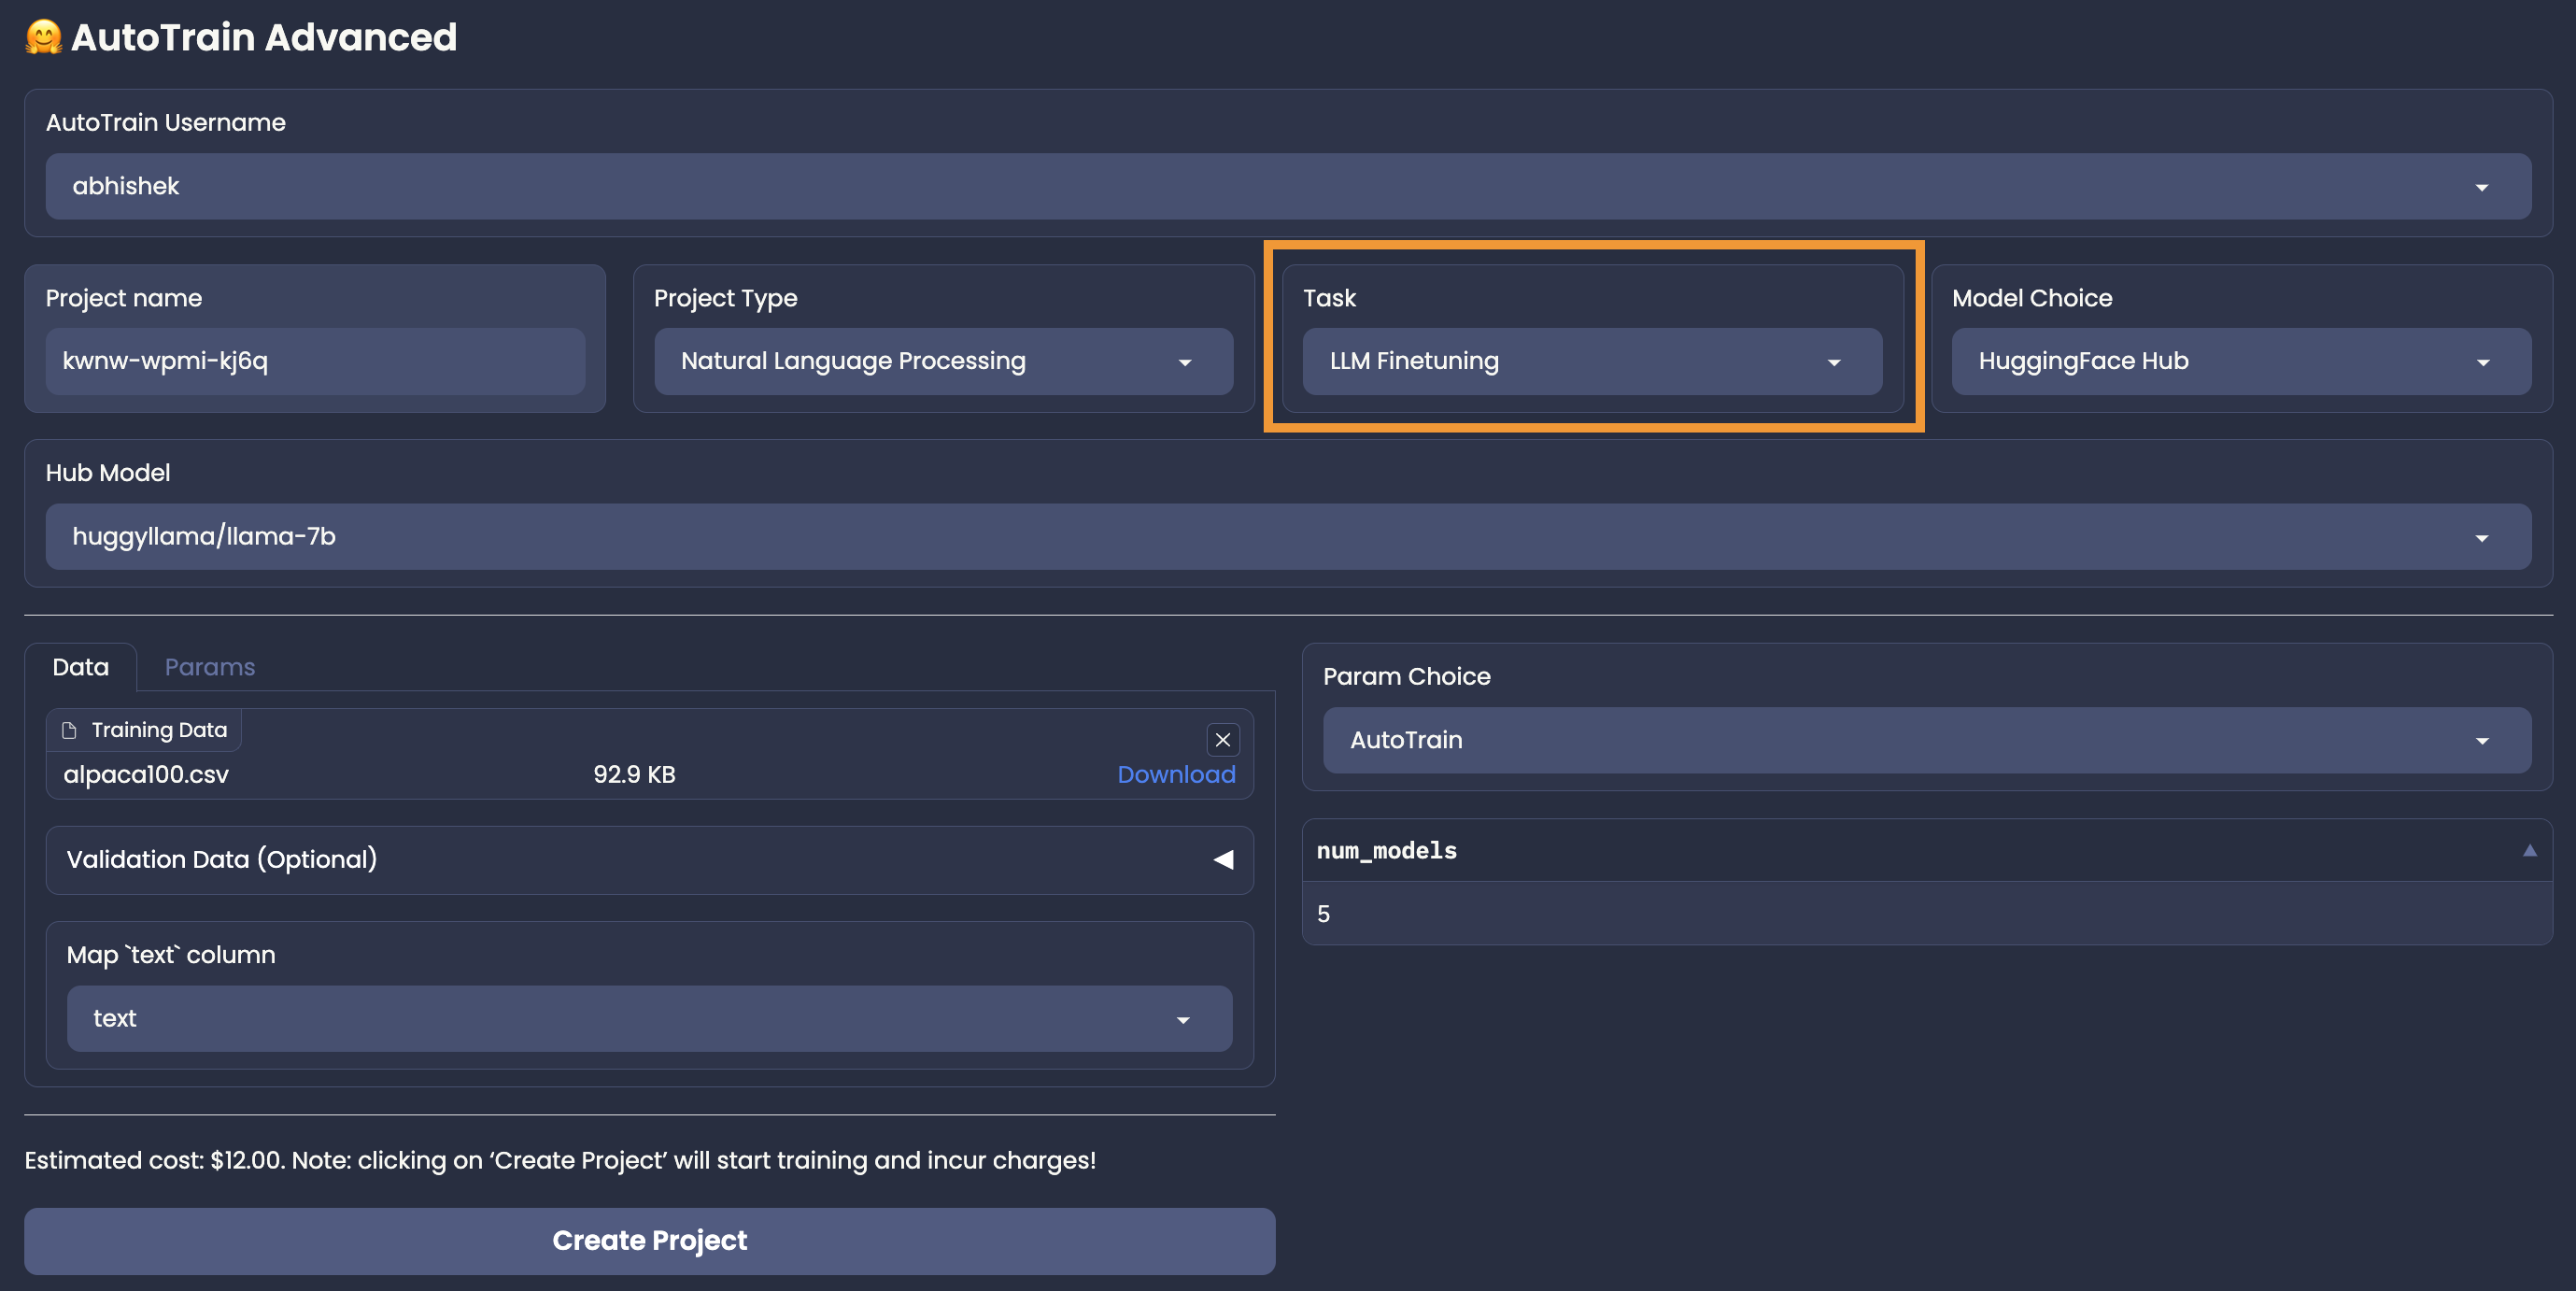Image resolution: width=2576 pixels, height=1291 pixels.
Task: Remove the uploaded training file with X
Action: (1222, 740)
